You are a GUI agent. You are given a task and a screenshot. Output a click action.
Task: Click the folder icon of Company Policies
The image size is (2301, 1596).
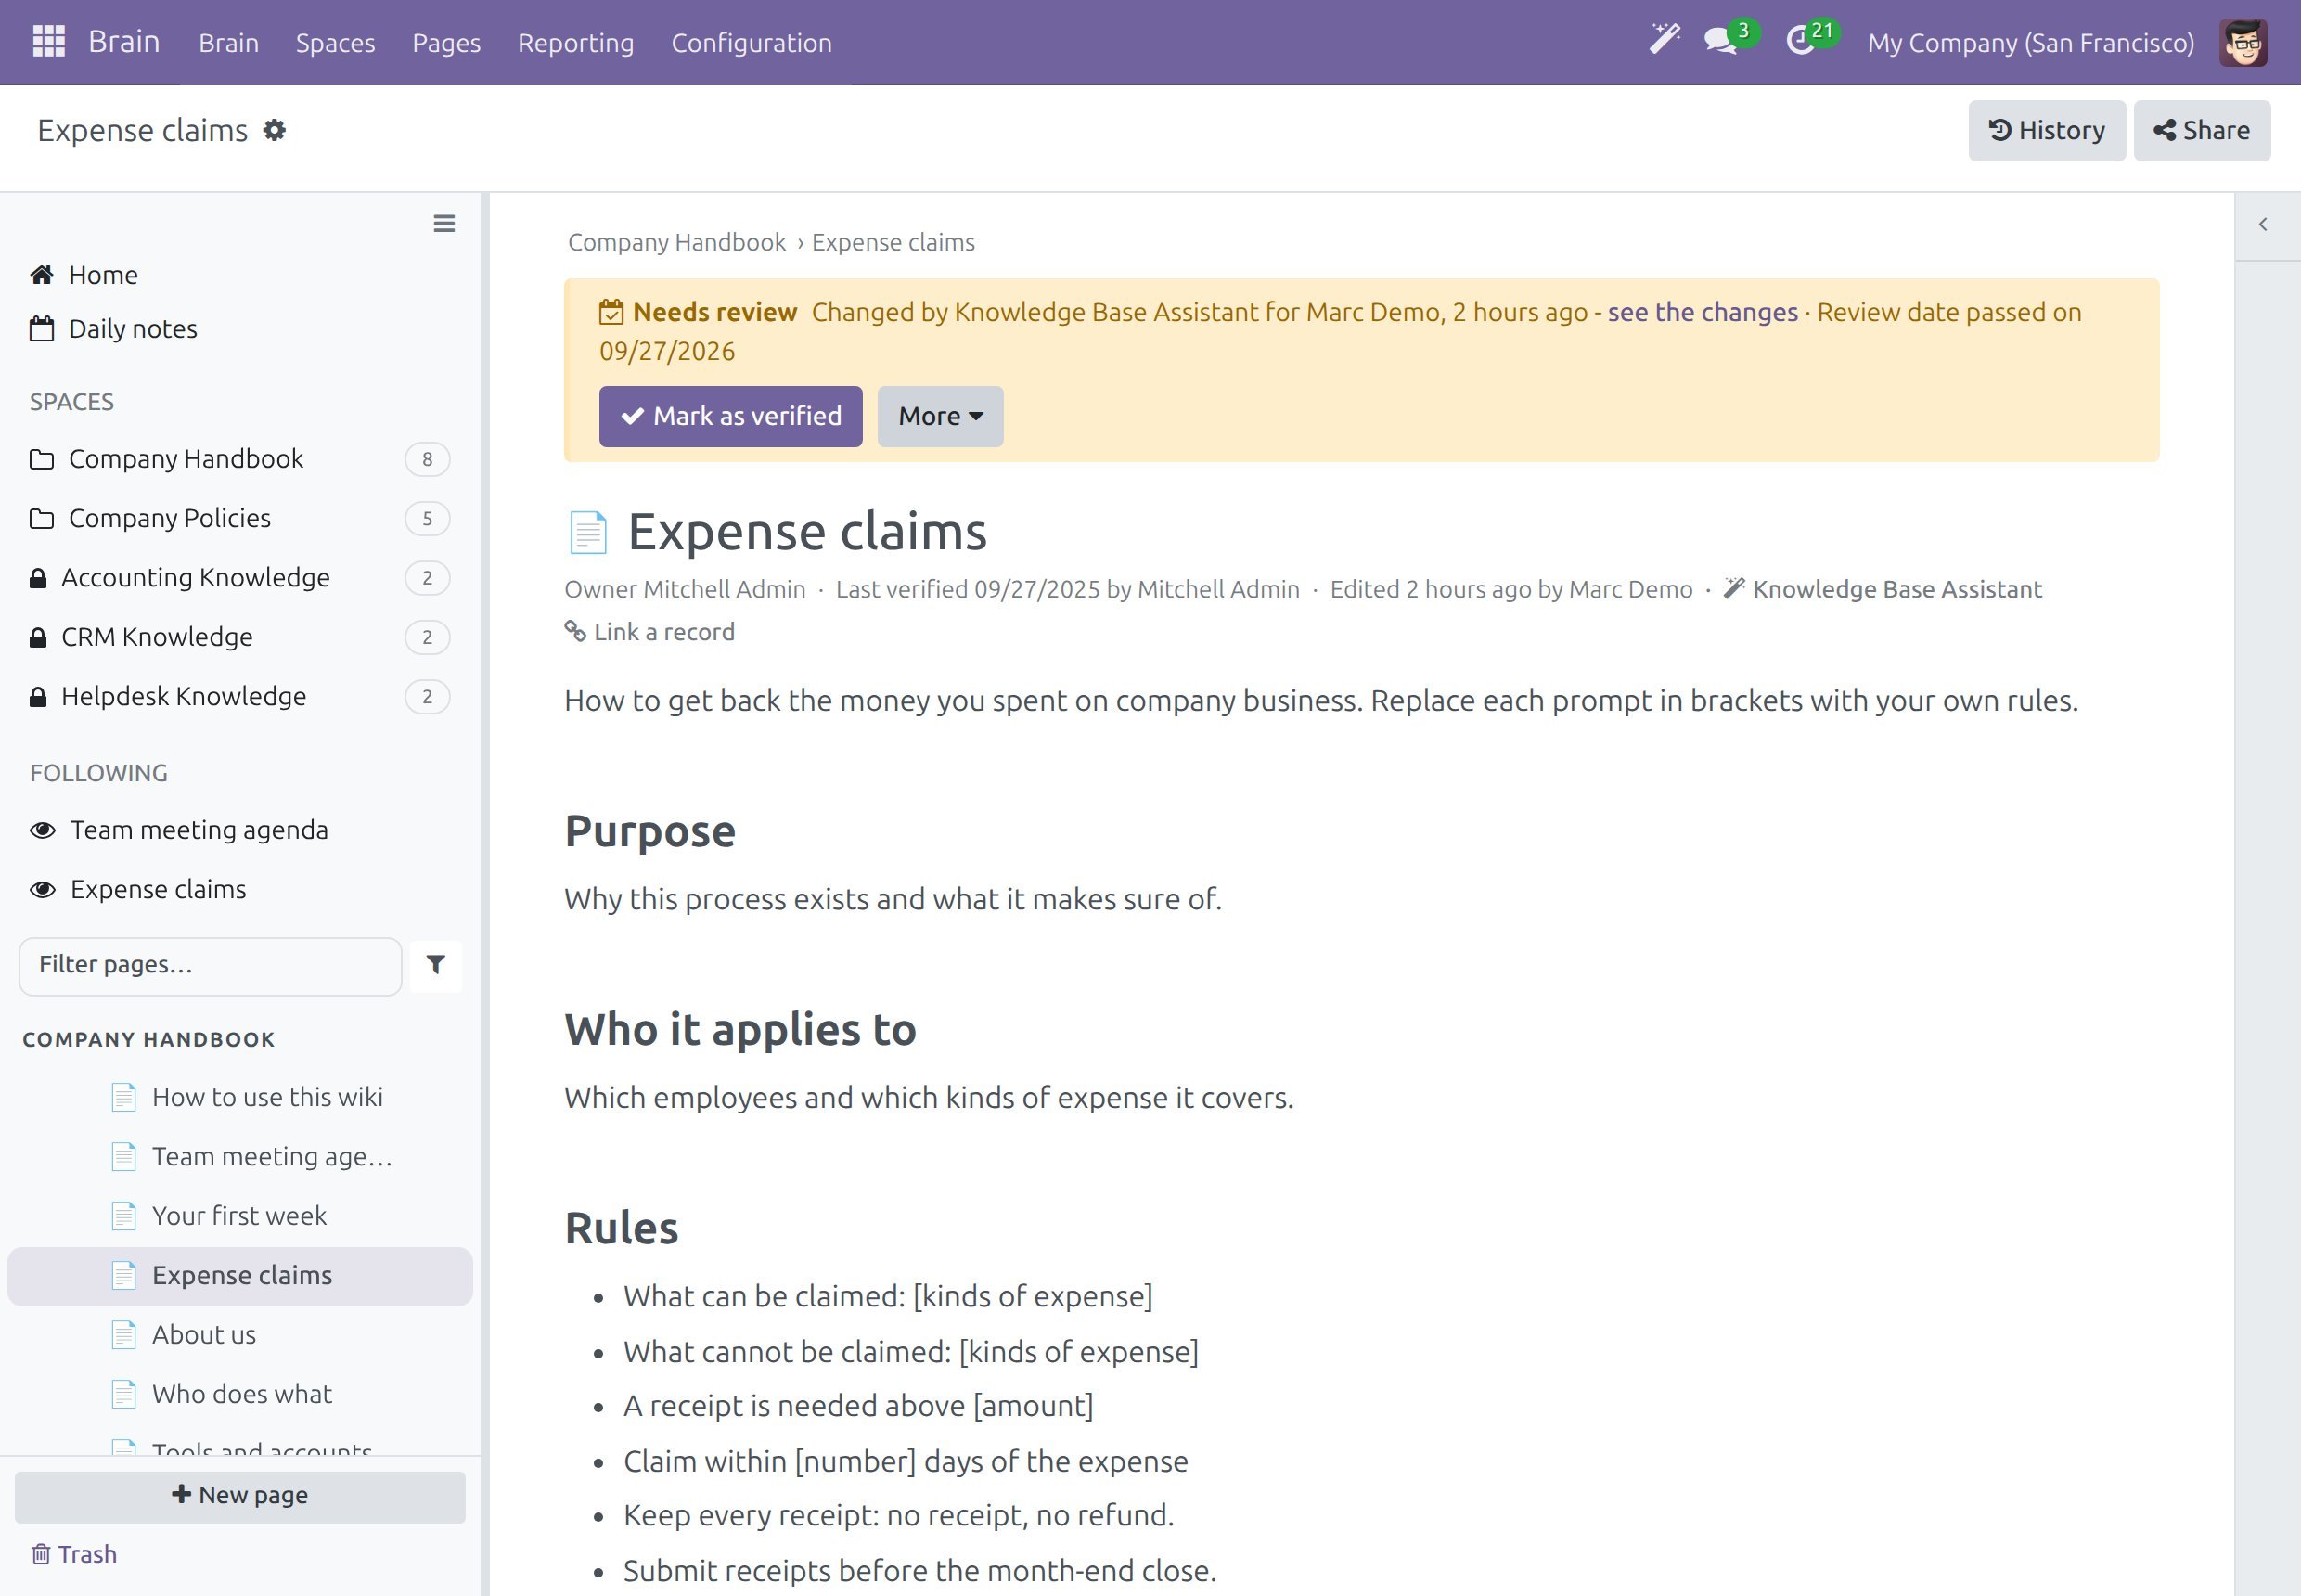(x=42, y=519)
